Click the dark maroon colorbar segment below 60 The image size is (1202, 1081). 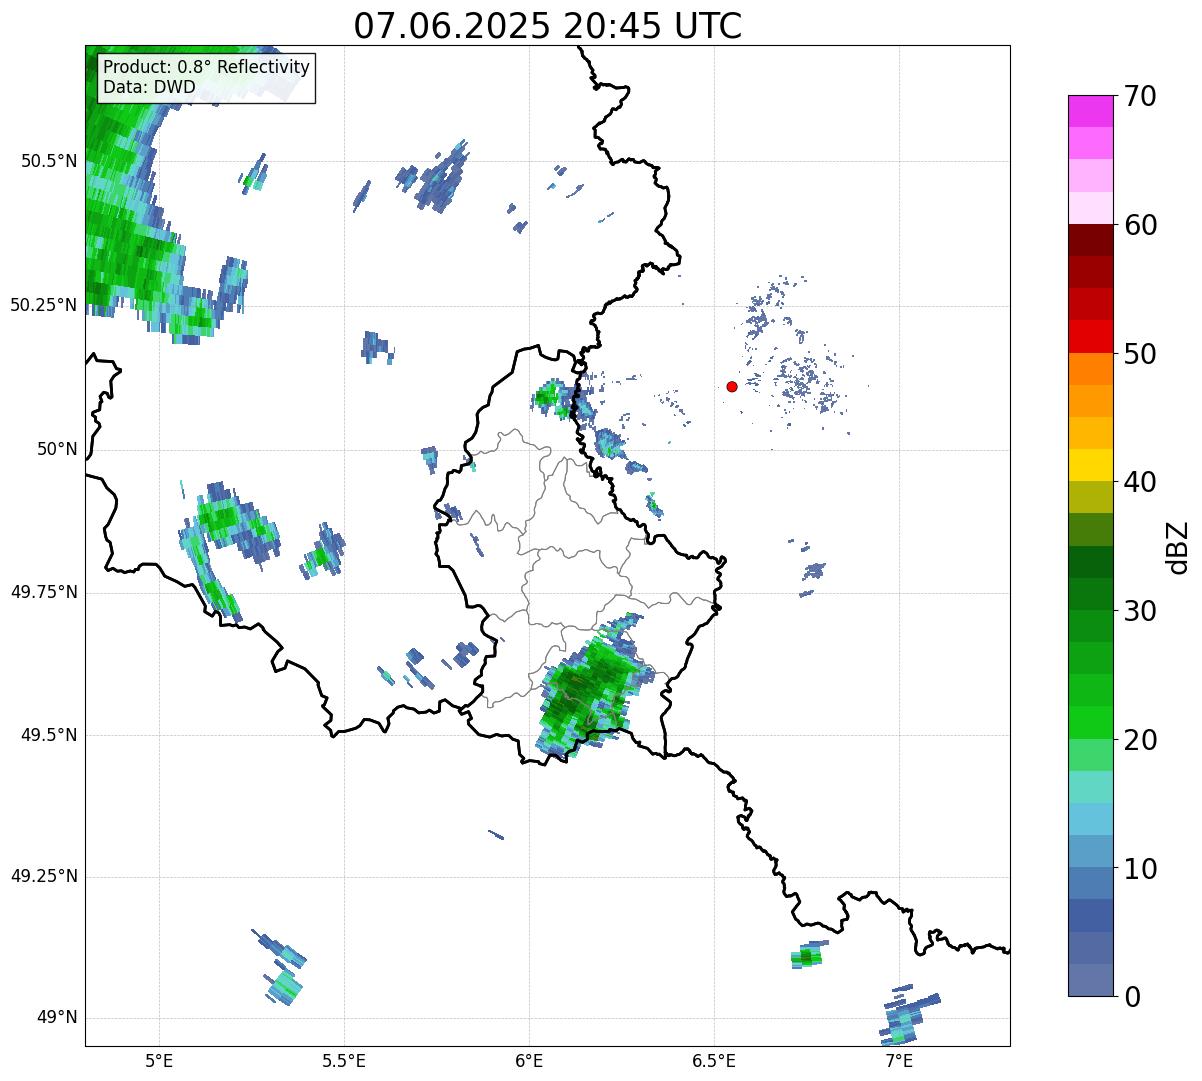click(x=1091, y=240)
